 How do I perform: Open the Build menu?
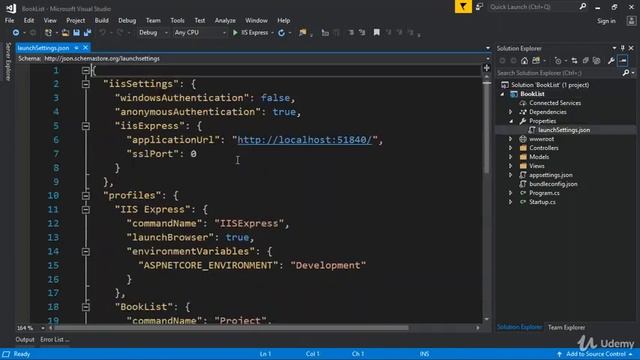click(102, 20)
